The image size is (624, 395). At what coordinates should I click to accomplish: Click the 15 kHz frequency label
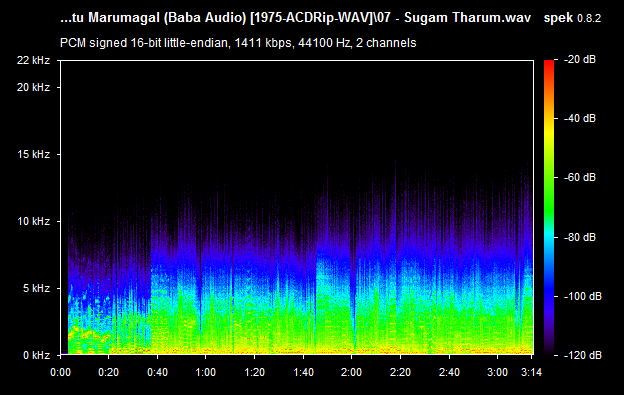click(33, 154)
